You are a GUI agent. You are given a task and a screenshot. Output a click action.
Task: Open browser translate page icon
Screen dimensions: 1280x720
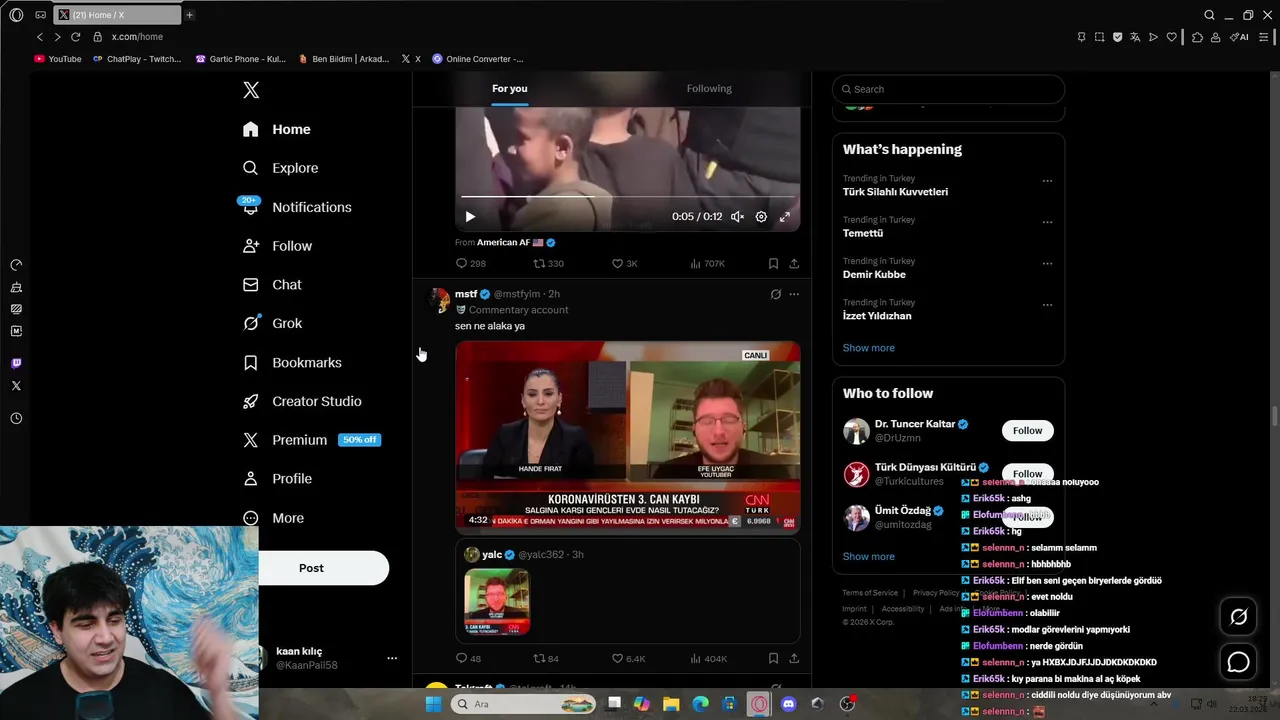point(1135,37)
